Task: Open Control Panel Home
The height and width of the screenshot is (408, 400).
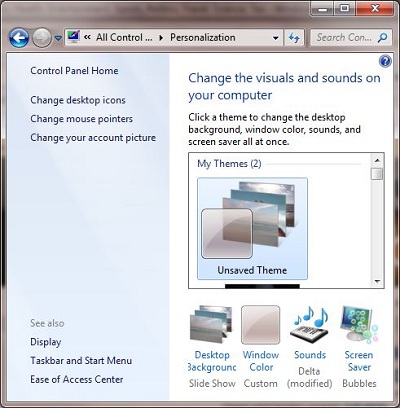Action: click(x=74, y=71)
